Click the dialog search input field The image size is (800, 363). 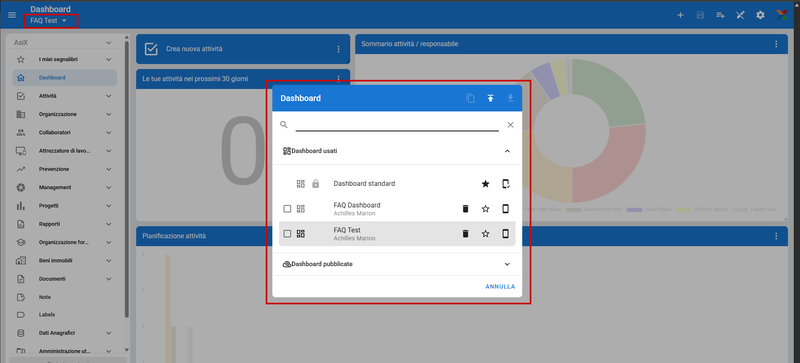tap(397, 125)
